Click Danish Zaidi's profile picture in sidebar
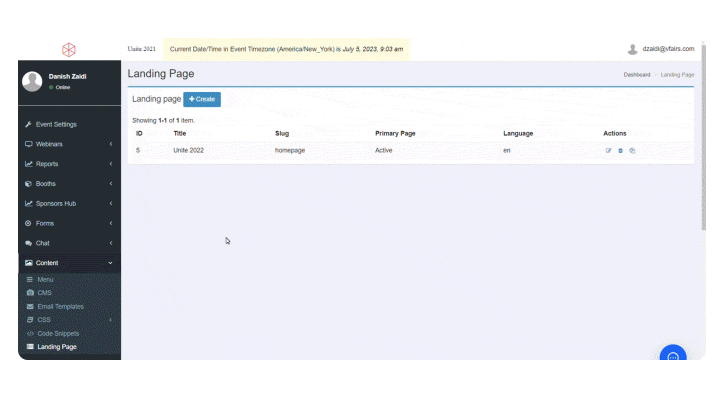This screenshot has width=726, height=400. (x=32, y=81)
